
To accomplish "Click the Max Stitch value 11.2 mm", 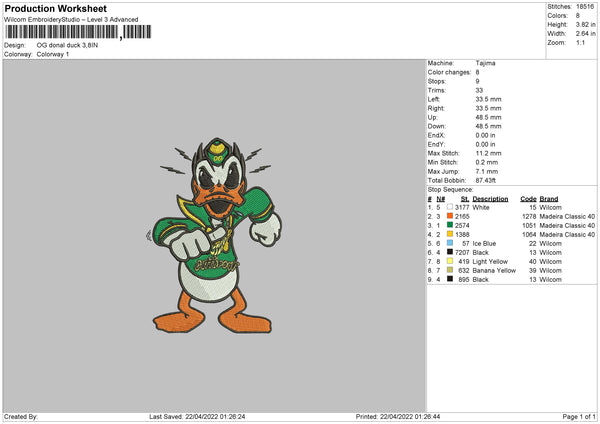I will (x=488, y=153).
